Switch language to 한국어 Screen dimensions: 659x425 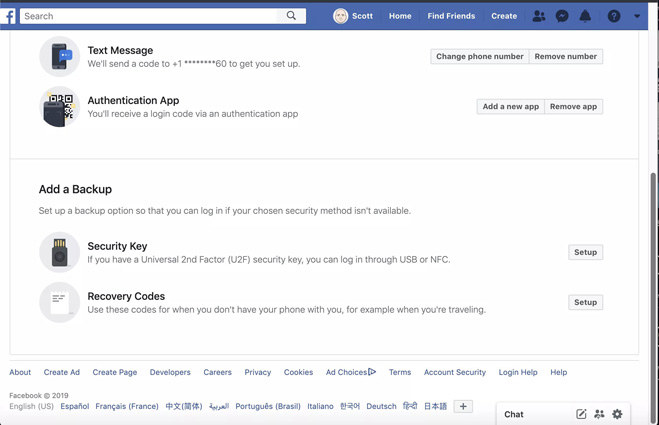(x=350, y=406)
